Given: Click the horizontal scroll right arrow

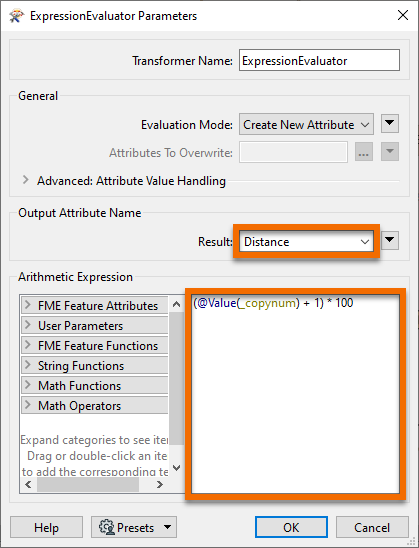Looking at the screenshot, I should (x=160, y=484).
